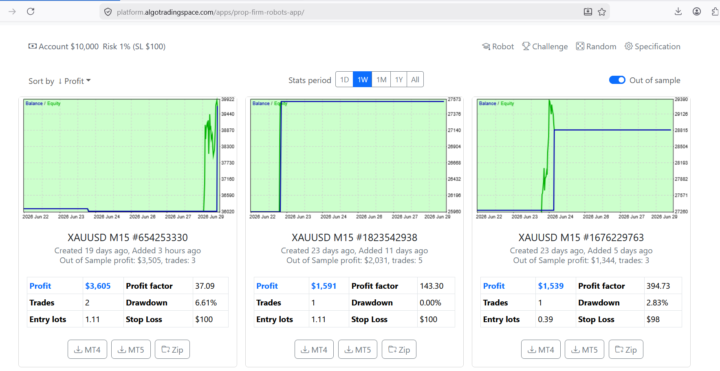Click profit factor value 394.73
This screenshot has height=371, width=720.
pos(658,286)
